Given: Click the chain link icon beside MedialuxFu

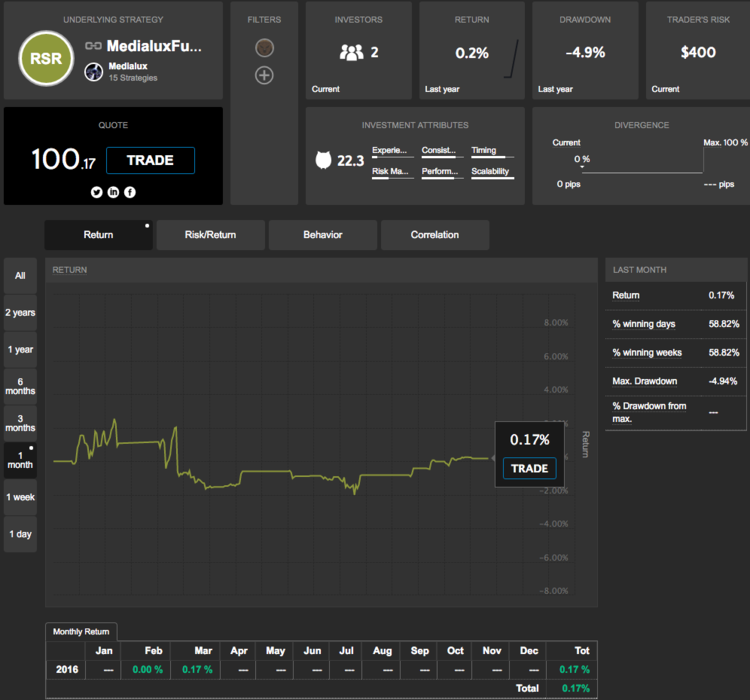Looking at the screenshot, I should click(x=93, y=46).
